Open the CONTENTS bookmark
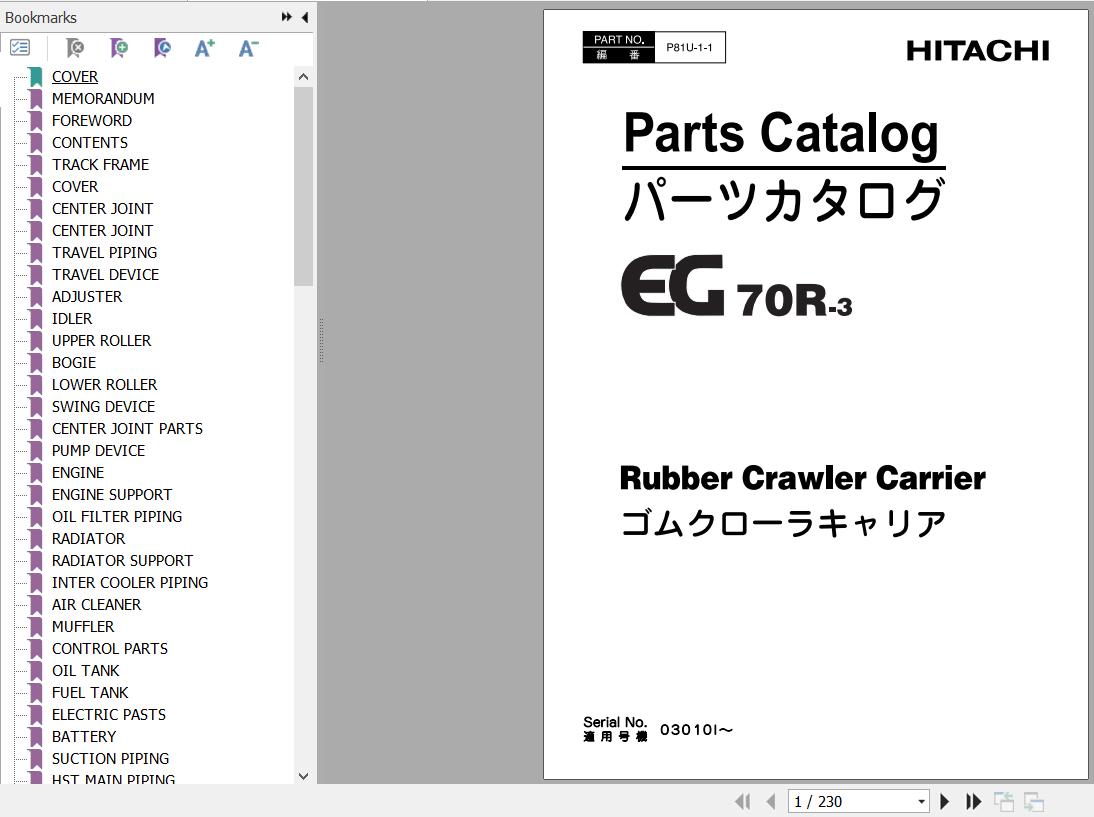 click(89, 142)
